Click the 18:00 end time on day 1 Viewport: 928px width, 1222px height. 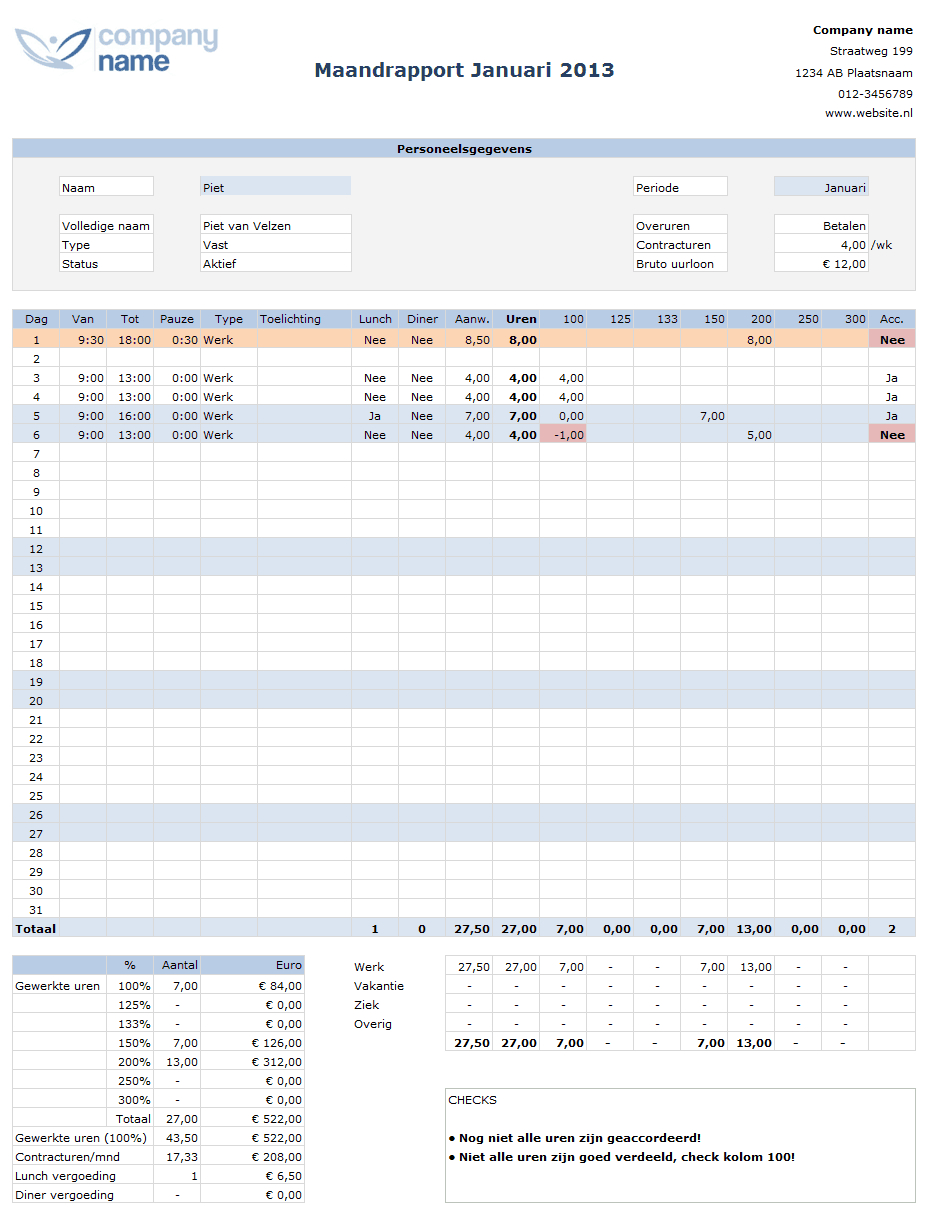click(130, 339)
